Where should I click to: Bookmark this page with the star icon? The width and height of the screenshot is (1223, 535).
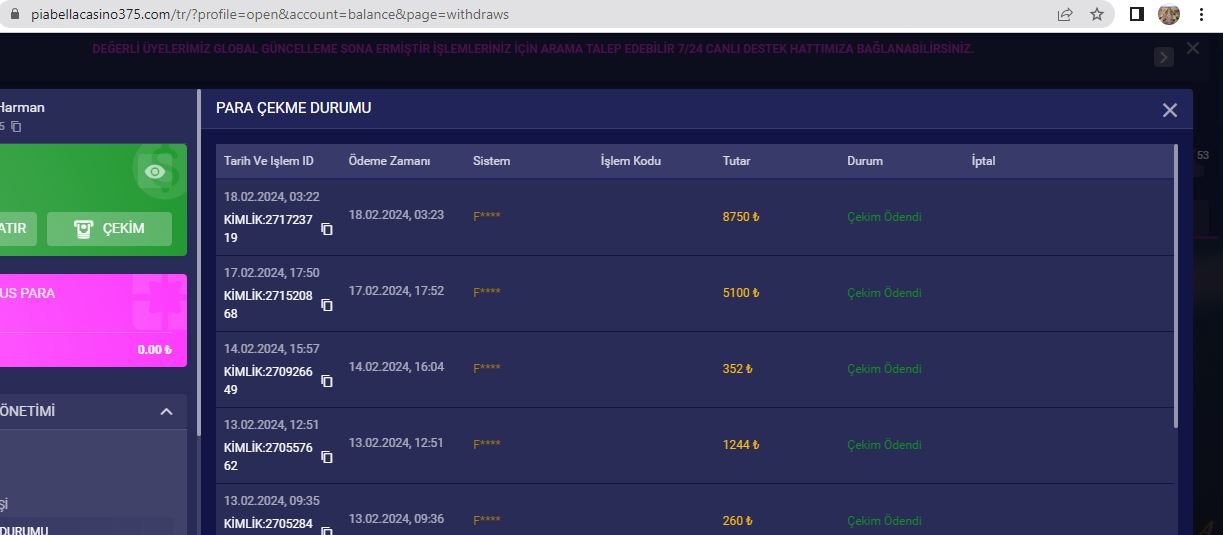tap(1097, 14)
